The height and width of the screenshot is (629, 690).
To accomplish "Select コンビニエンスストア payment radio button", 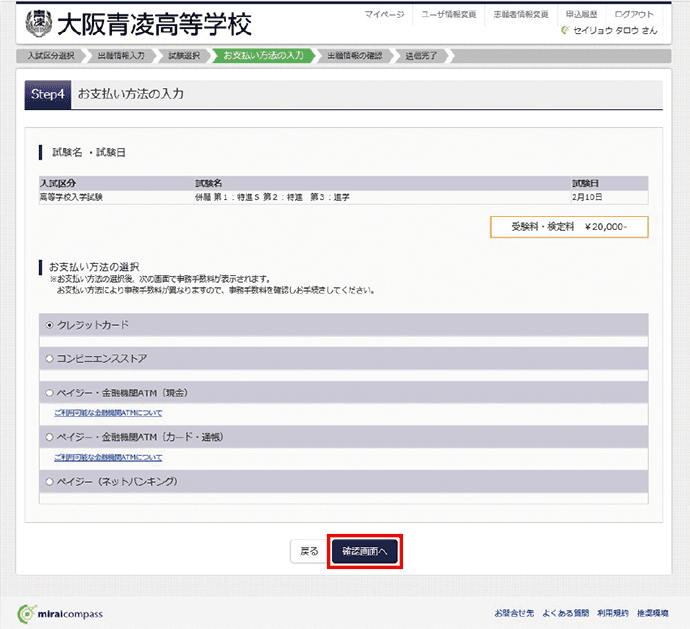I will [50, 359].
